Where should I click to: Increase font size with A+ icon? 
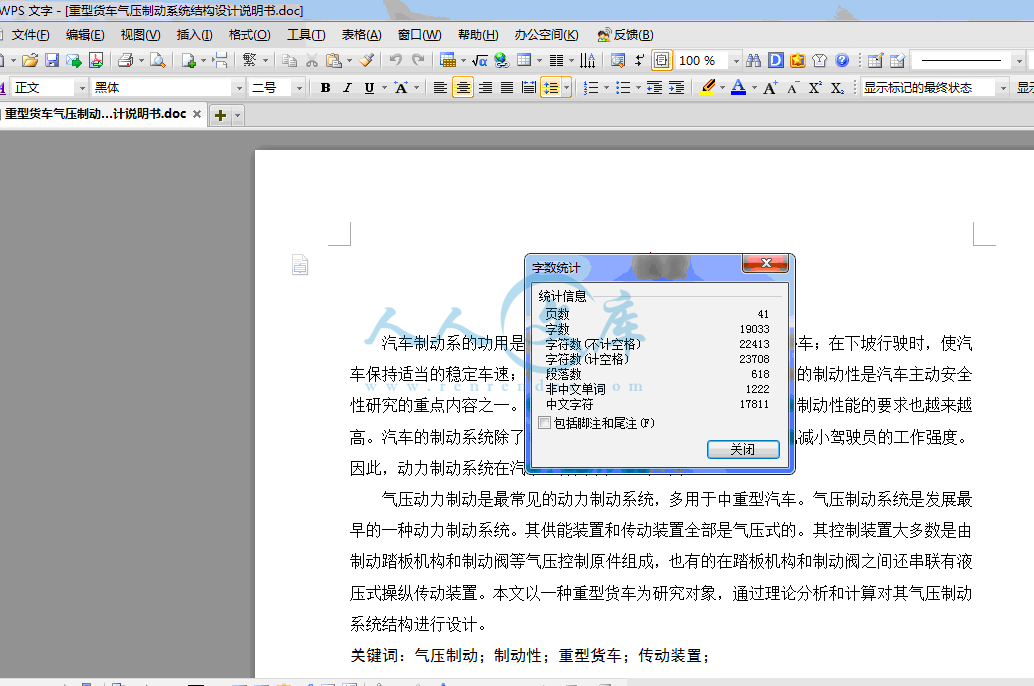(770, 88)
